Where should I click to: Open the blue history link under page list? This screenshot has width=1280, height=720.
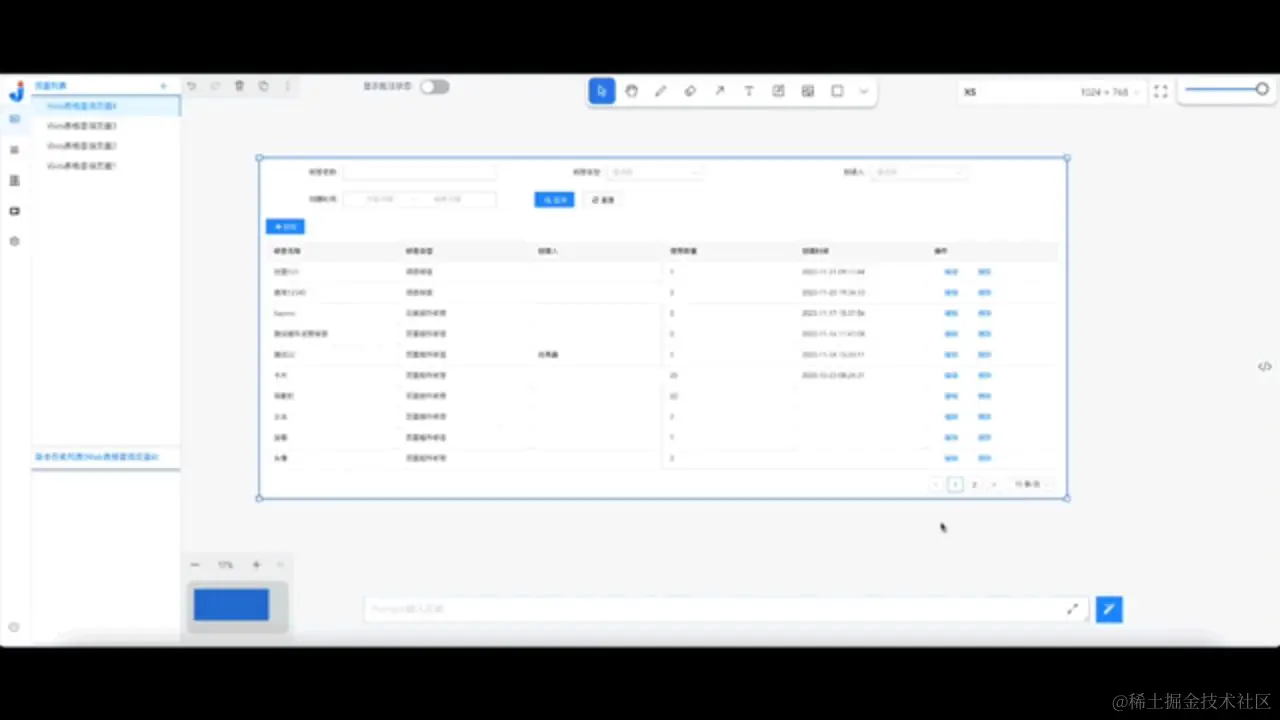click(97, 457)
